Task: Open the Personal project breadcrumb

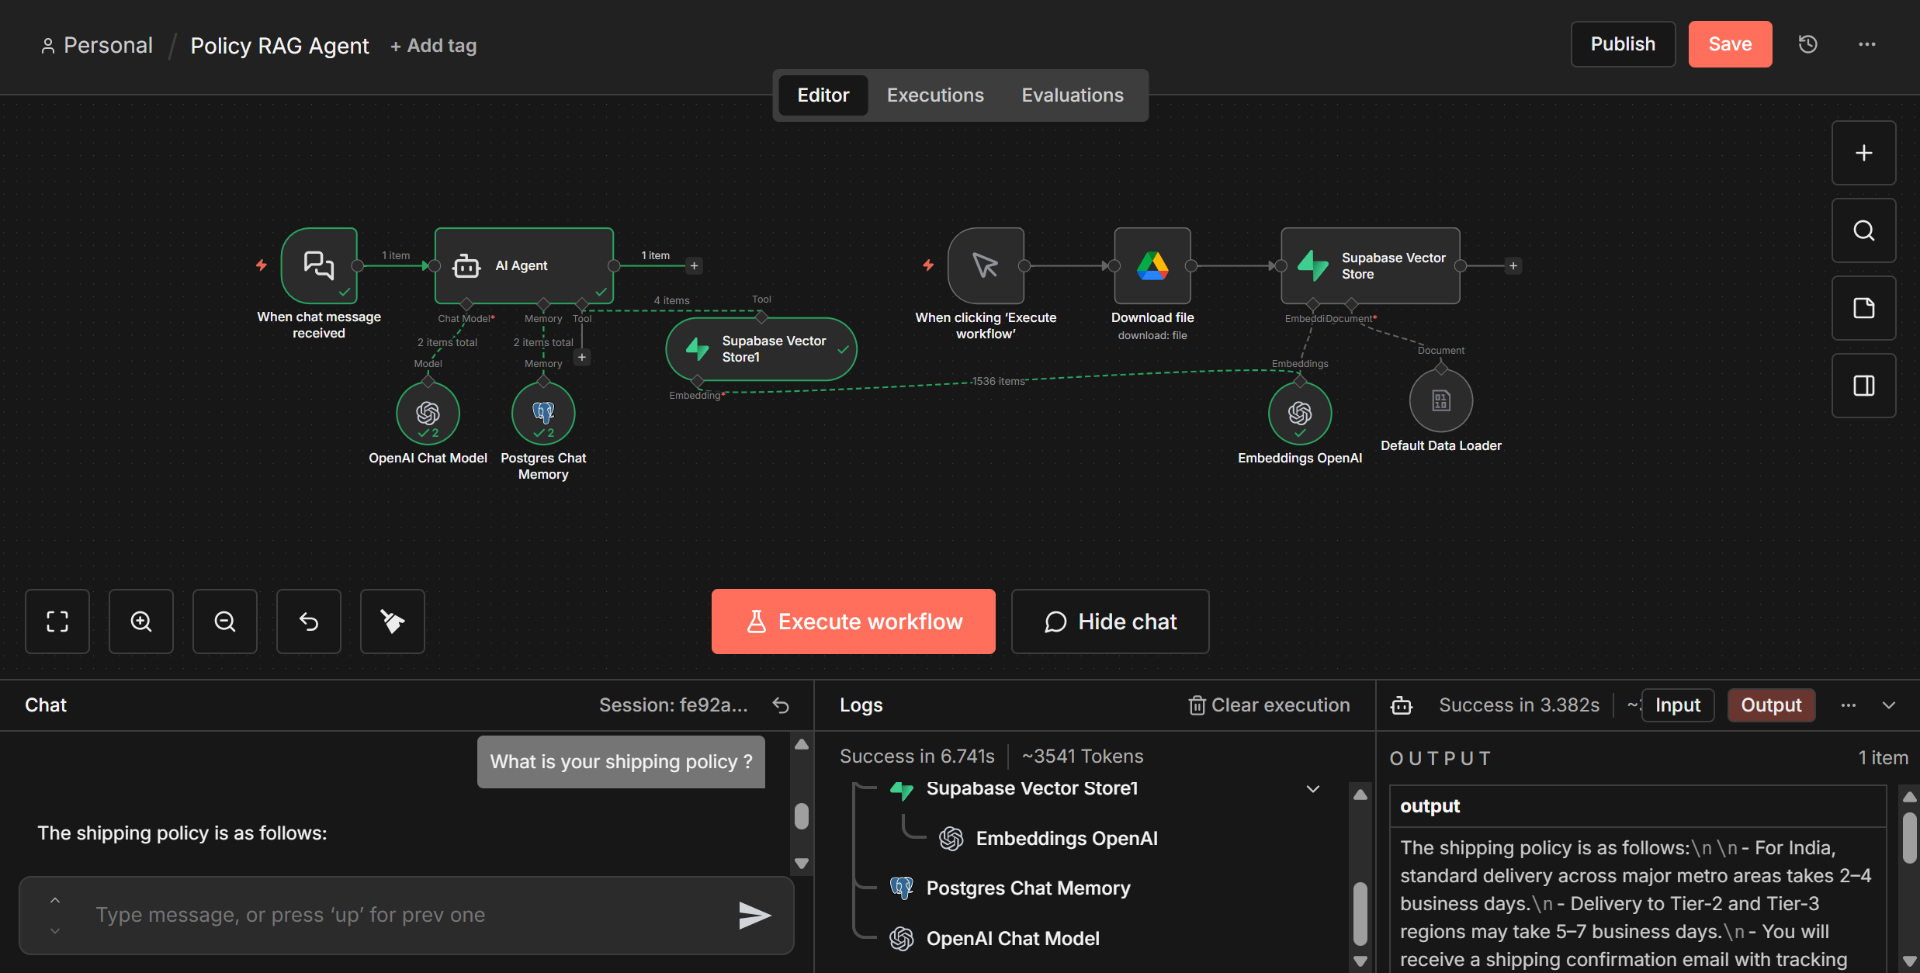Action: pyautogui.click(x=97, y=45)
